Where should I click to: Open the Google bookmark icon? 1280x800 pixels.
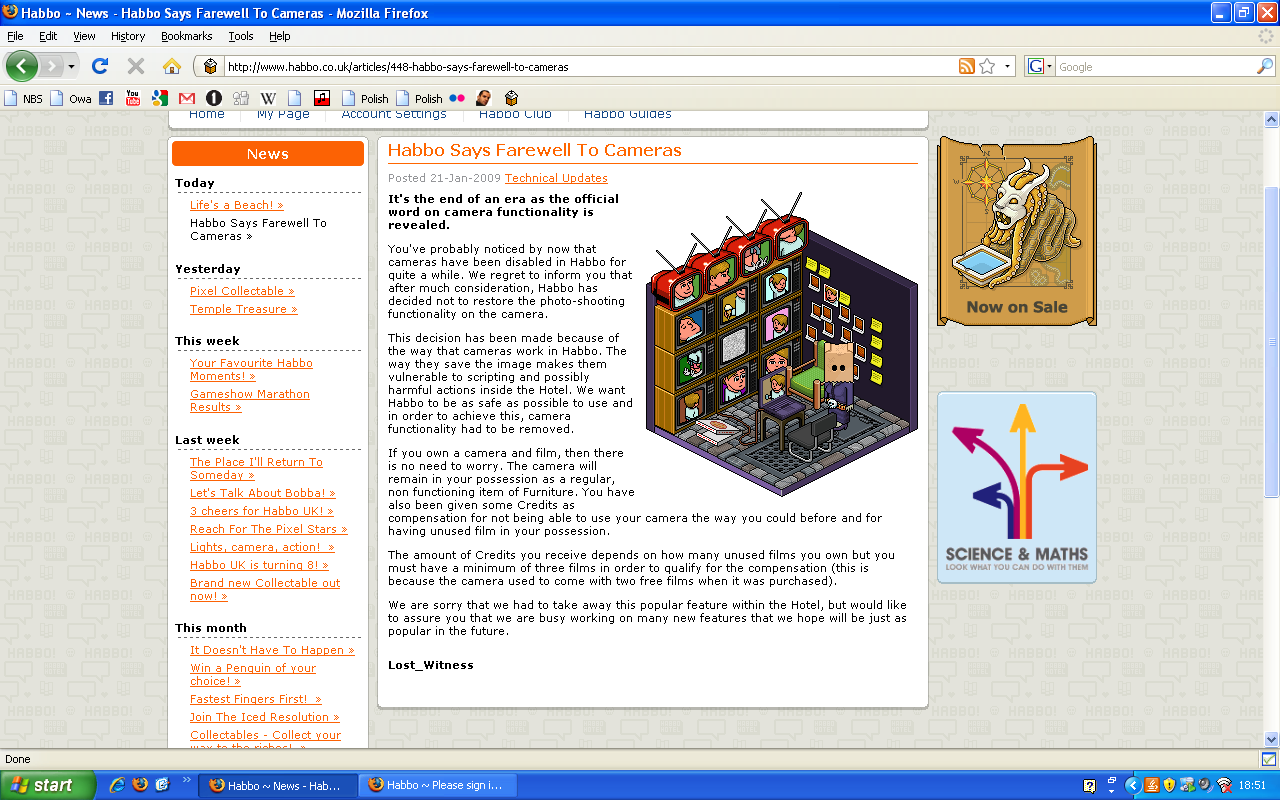[x=160, y=98]
